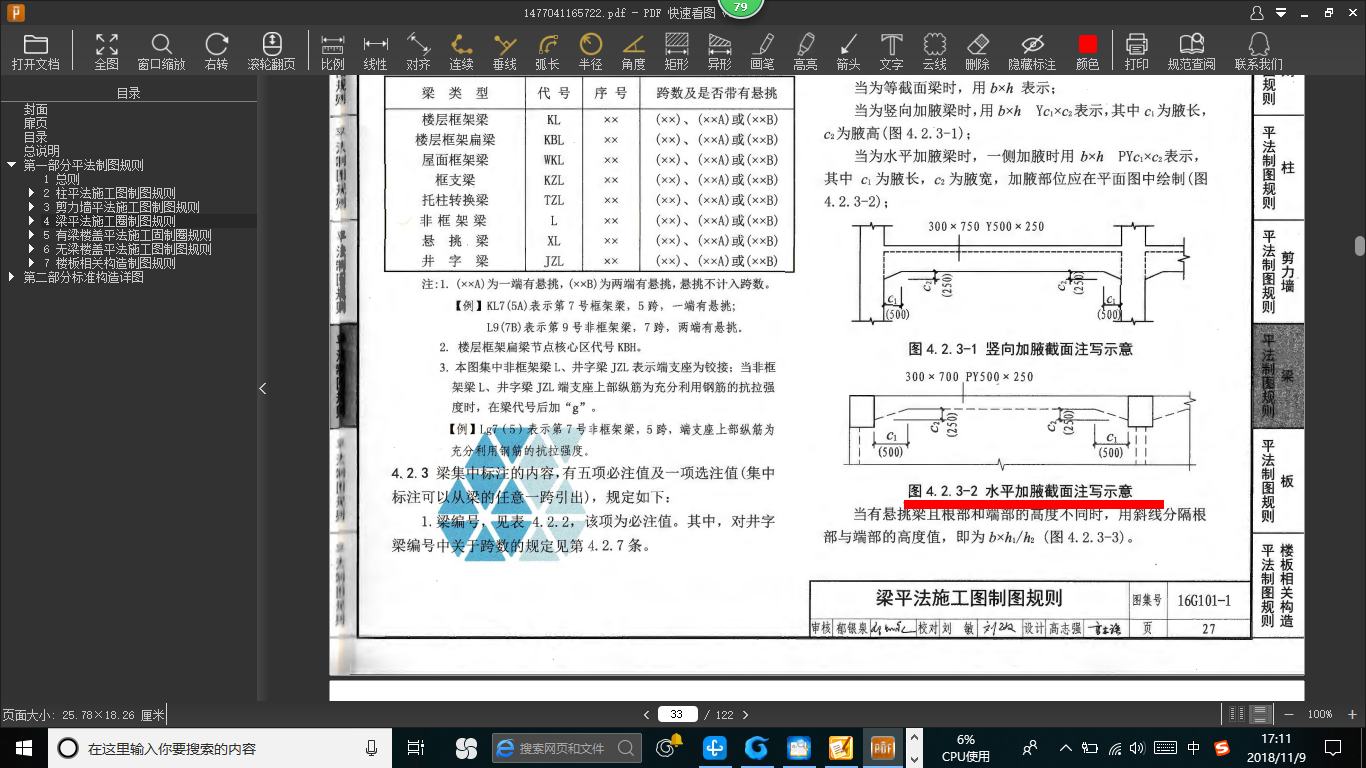The width and height of the screenshot is (1366, 768).
Task: Expand 第二部分标准构造详图 node
Action: tap(11, 277)
